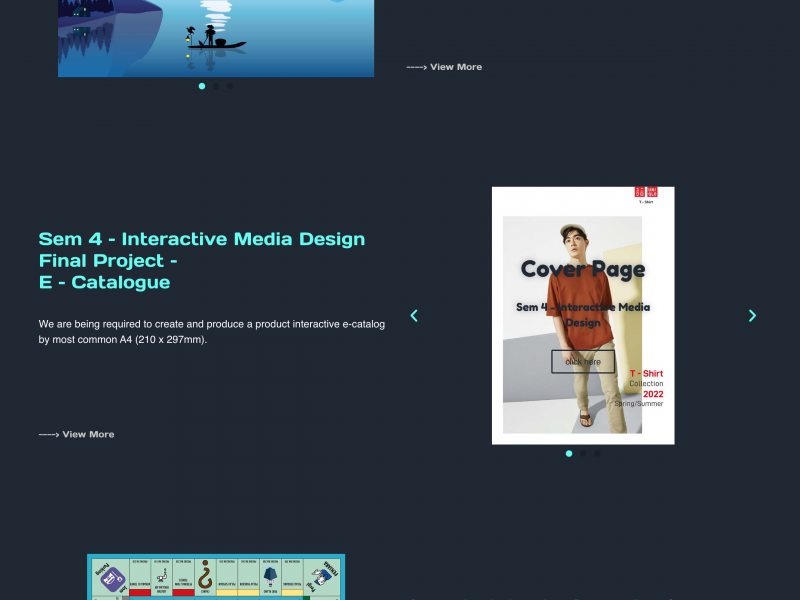Open View More under the E-Catalogue description

(77, 434)
